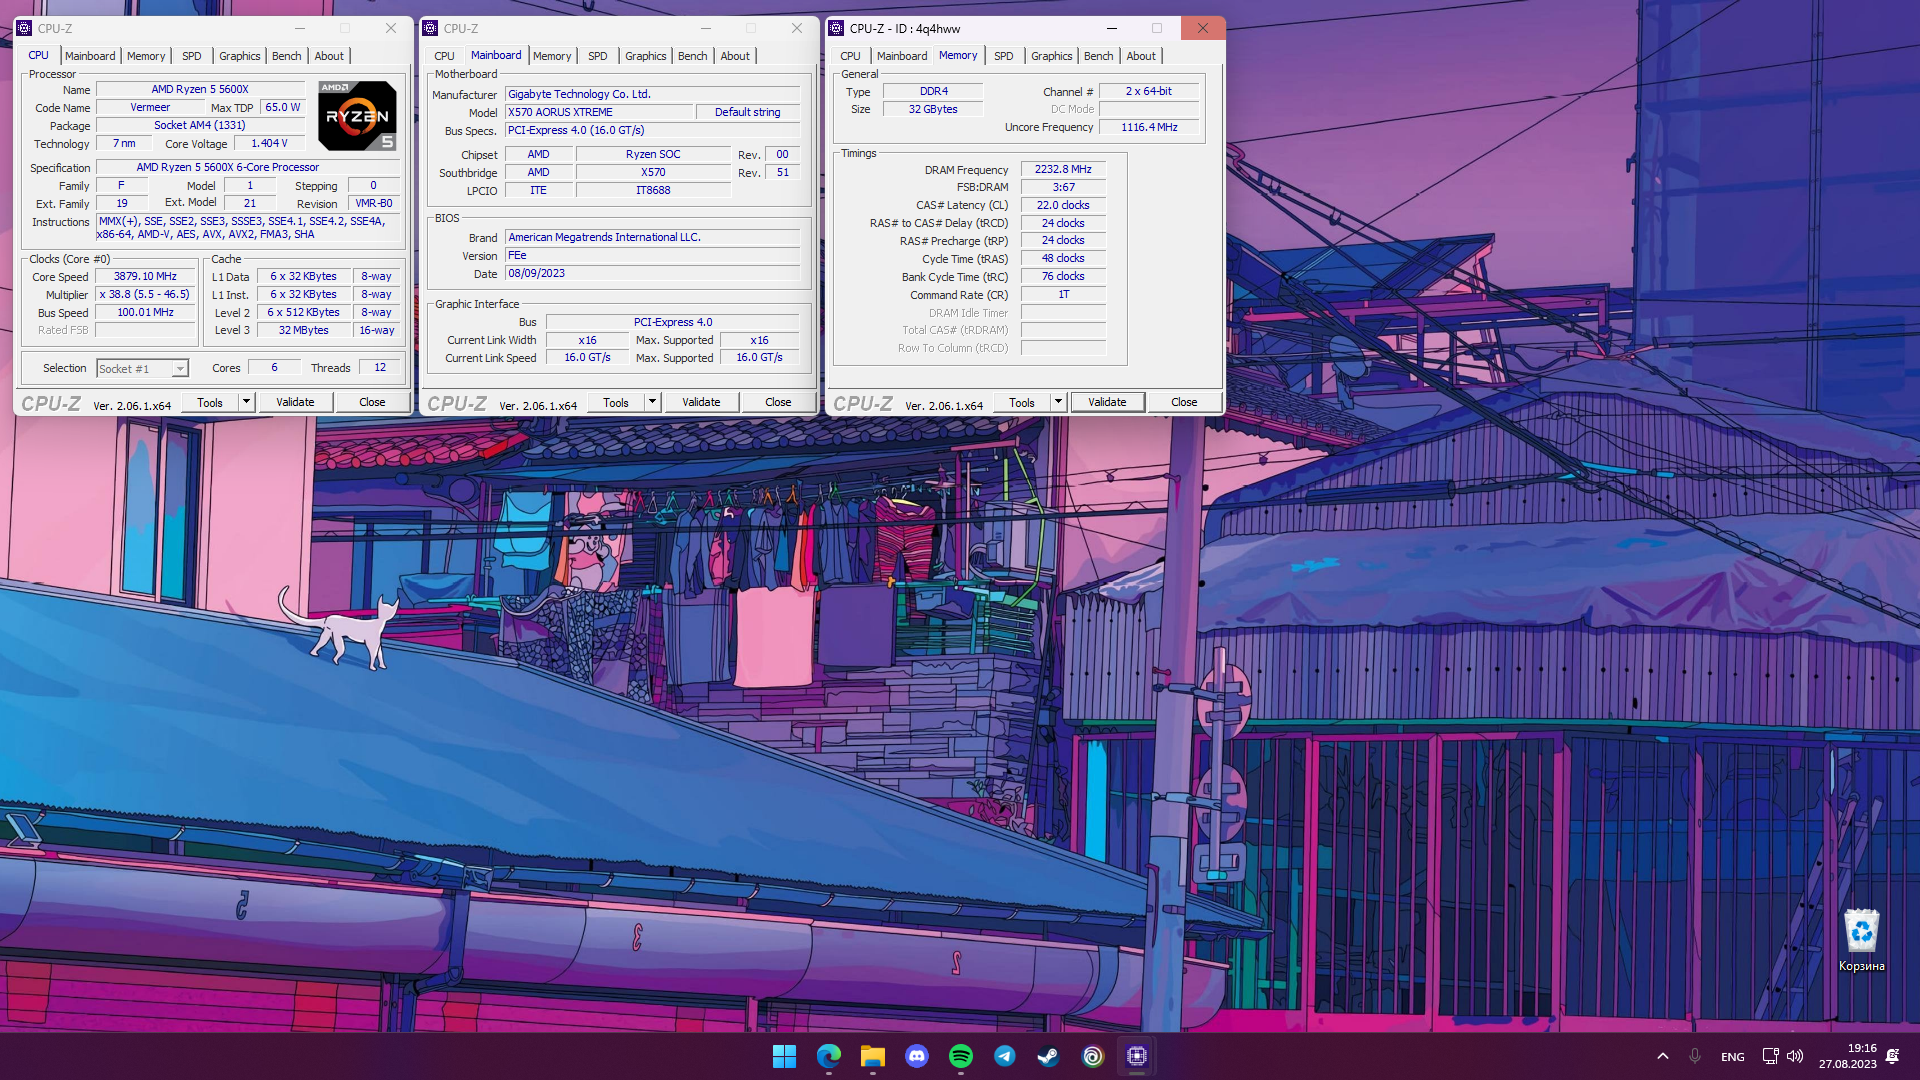Switch to CPU tab in second window
1920x1080 pixels.
point(445,56)
